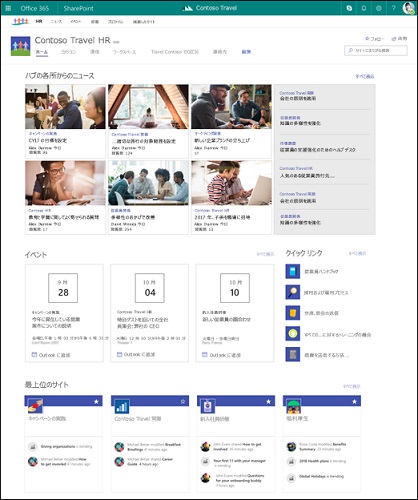Add the 28th event to Outlook
The height and width of the screenshot is (500, 418).
51,355
